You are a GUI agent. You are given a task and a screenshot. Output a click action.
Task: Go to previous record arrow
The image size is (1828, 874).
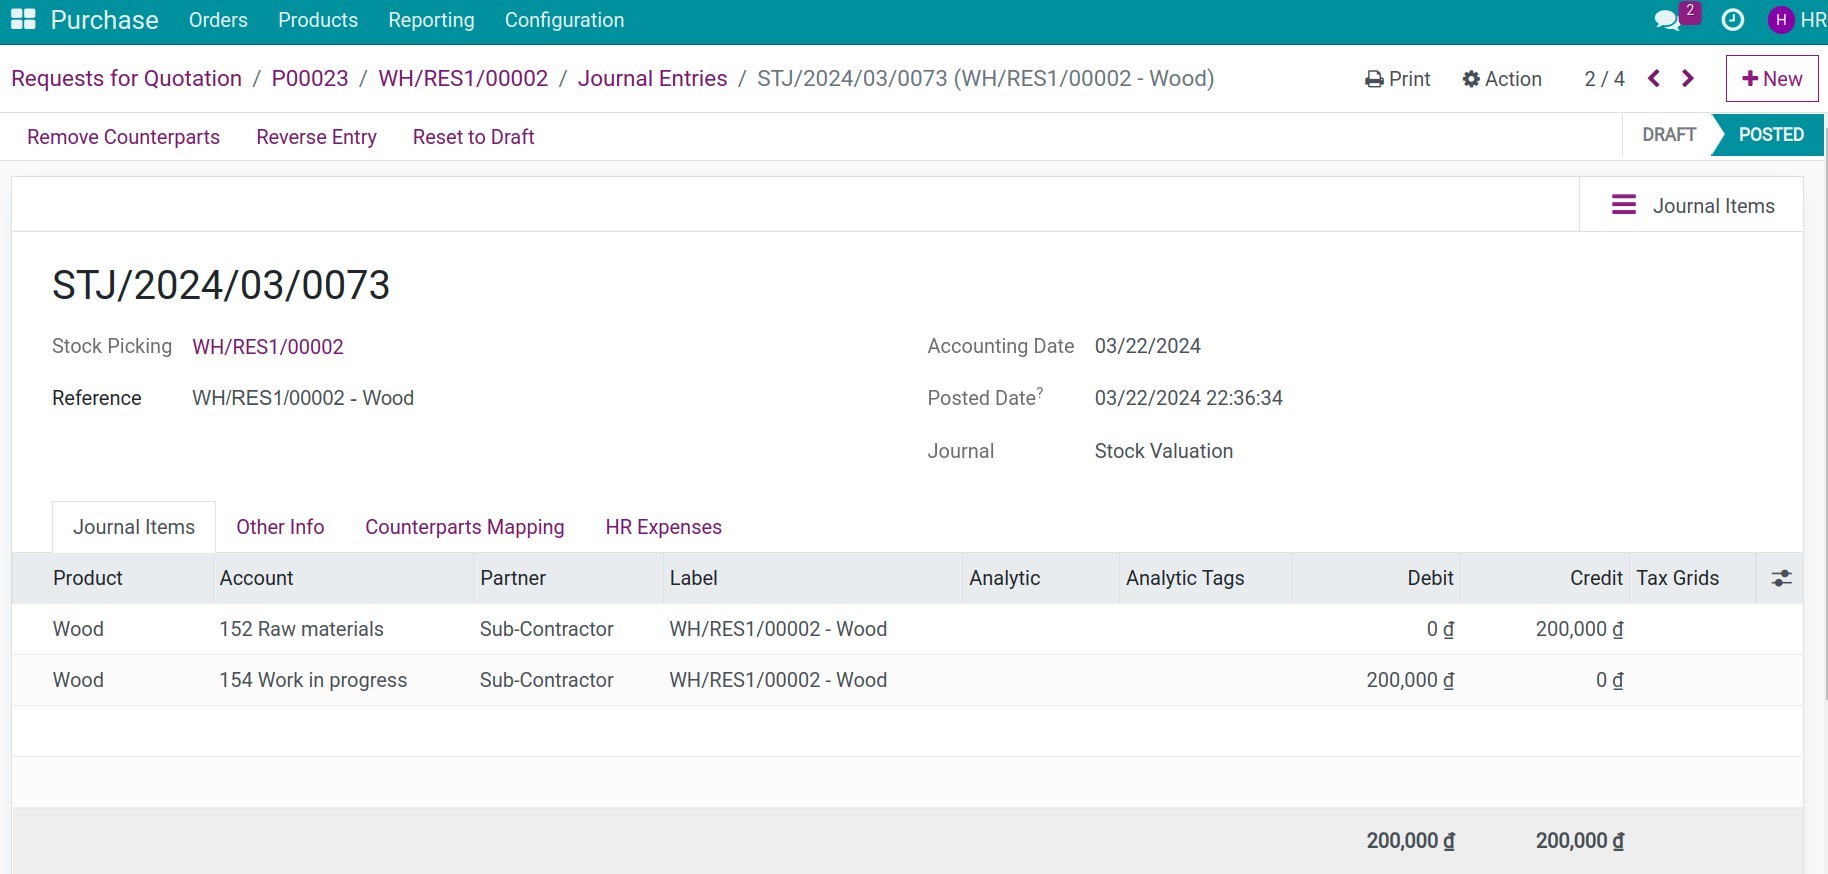1654,78
